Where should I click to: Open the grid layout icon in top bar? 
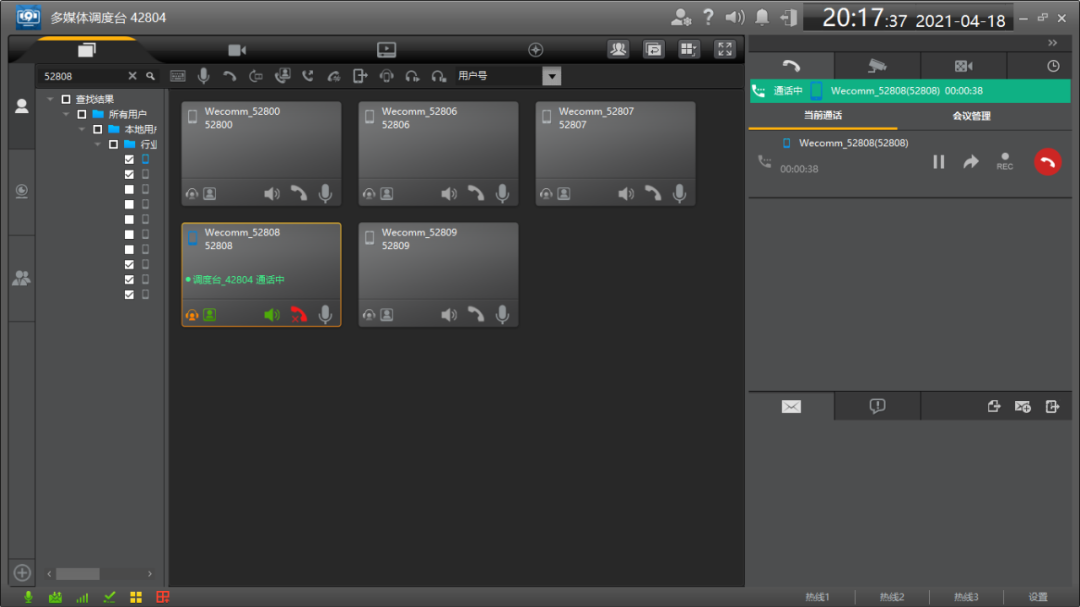pyautogui.click(x=688, y=49)
